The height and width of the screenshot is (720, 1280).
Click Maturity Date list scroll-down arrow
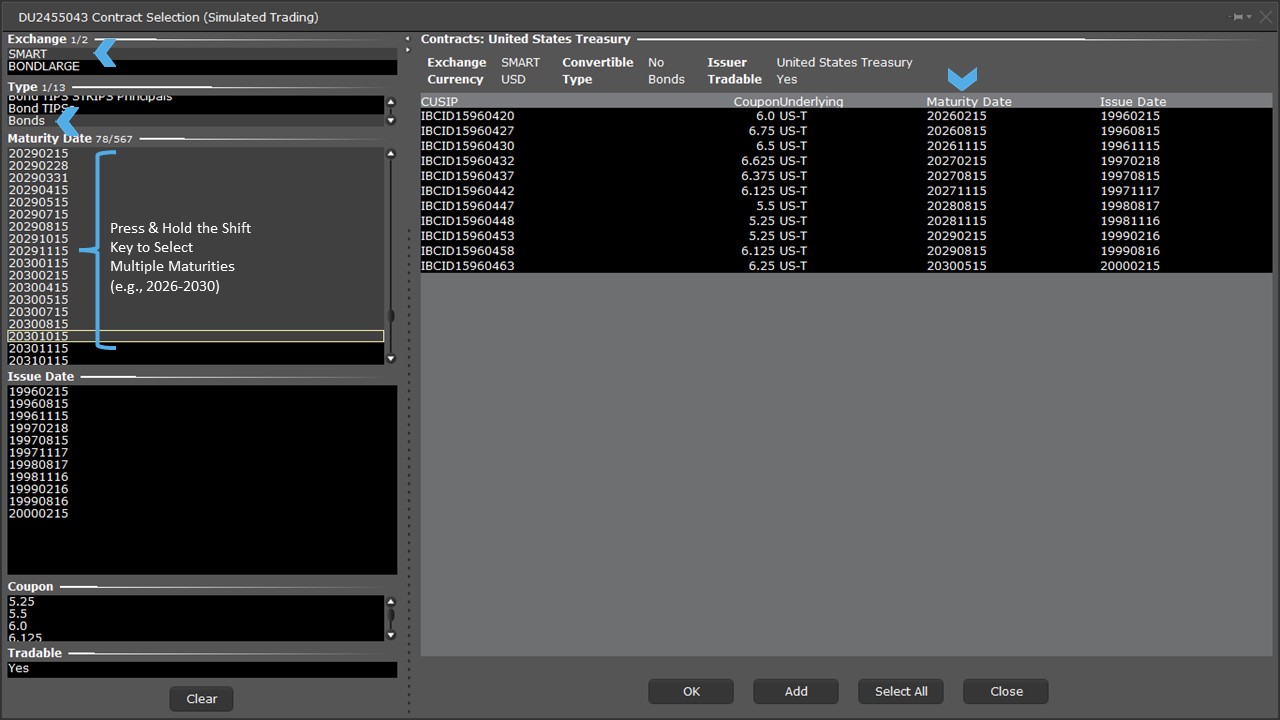tap(390, 359)
